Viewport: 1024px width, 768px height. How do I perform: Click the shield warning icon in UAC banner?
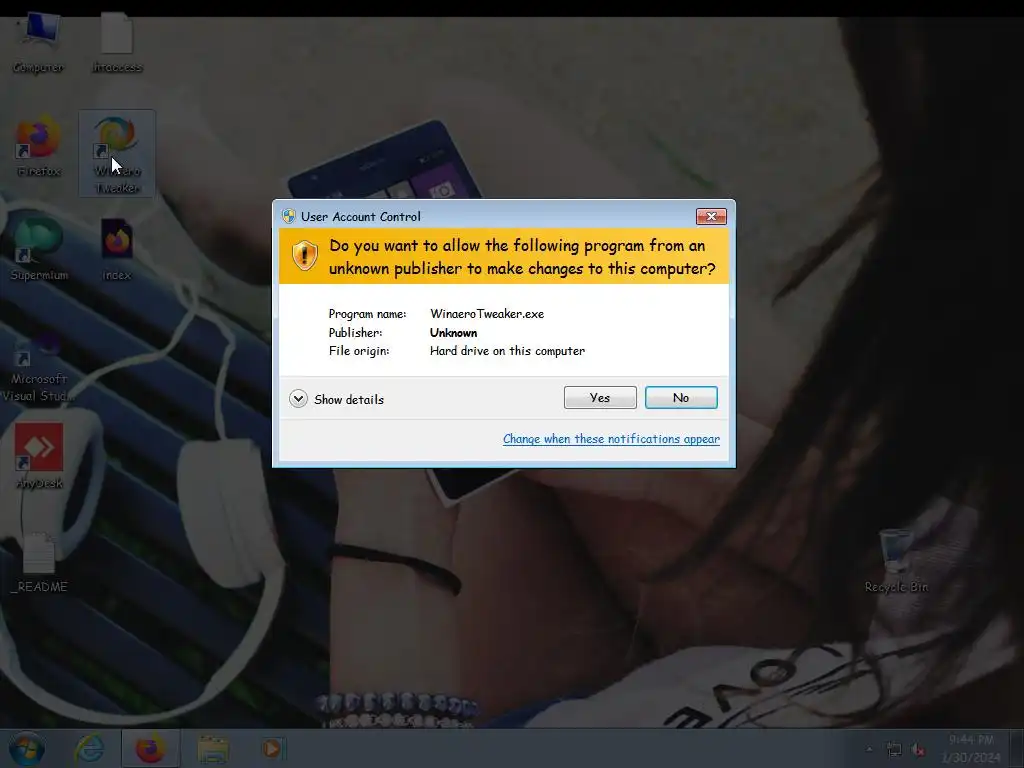[304, 255]
